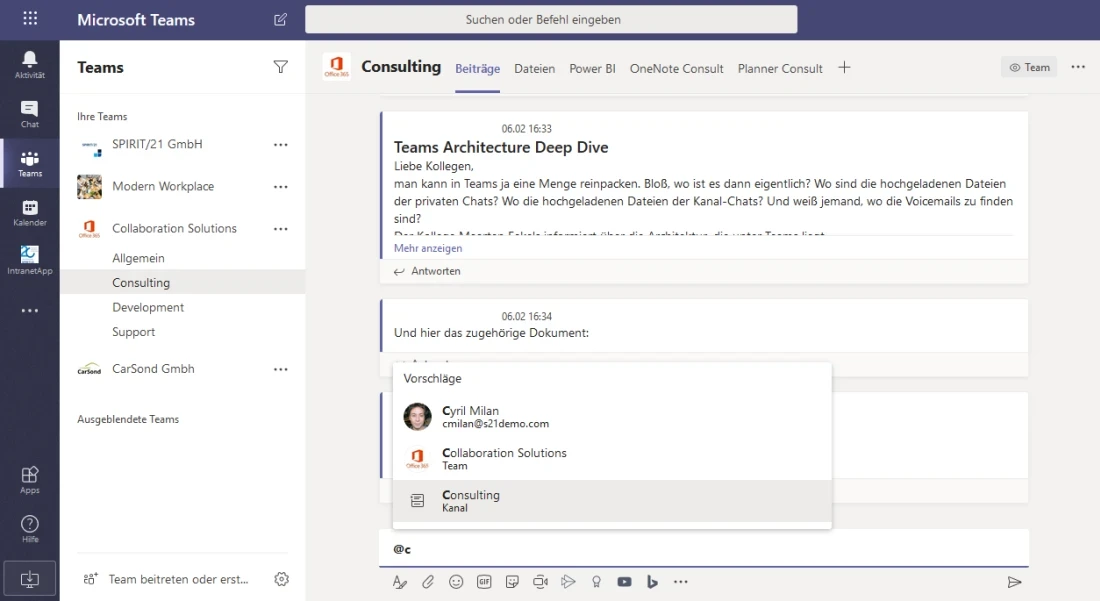Click the Team visibility button in header
1100x601 pixels.
coord(1029,67)
